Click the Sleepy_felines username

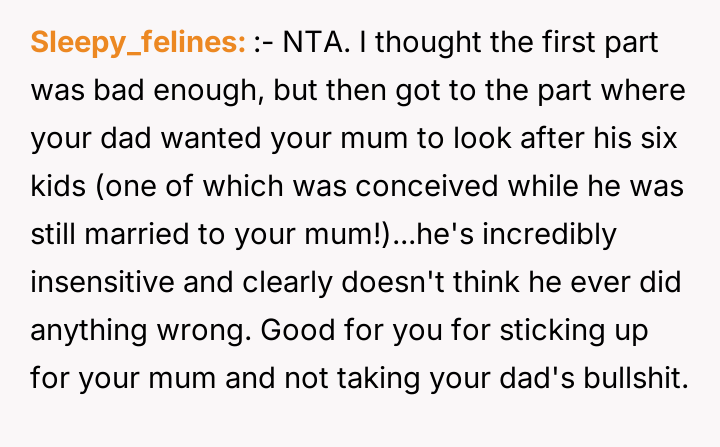point(138,43)
